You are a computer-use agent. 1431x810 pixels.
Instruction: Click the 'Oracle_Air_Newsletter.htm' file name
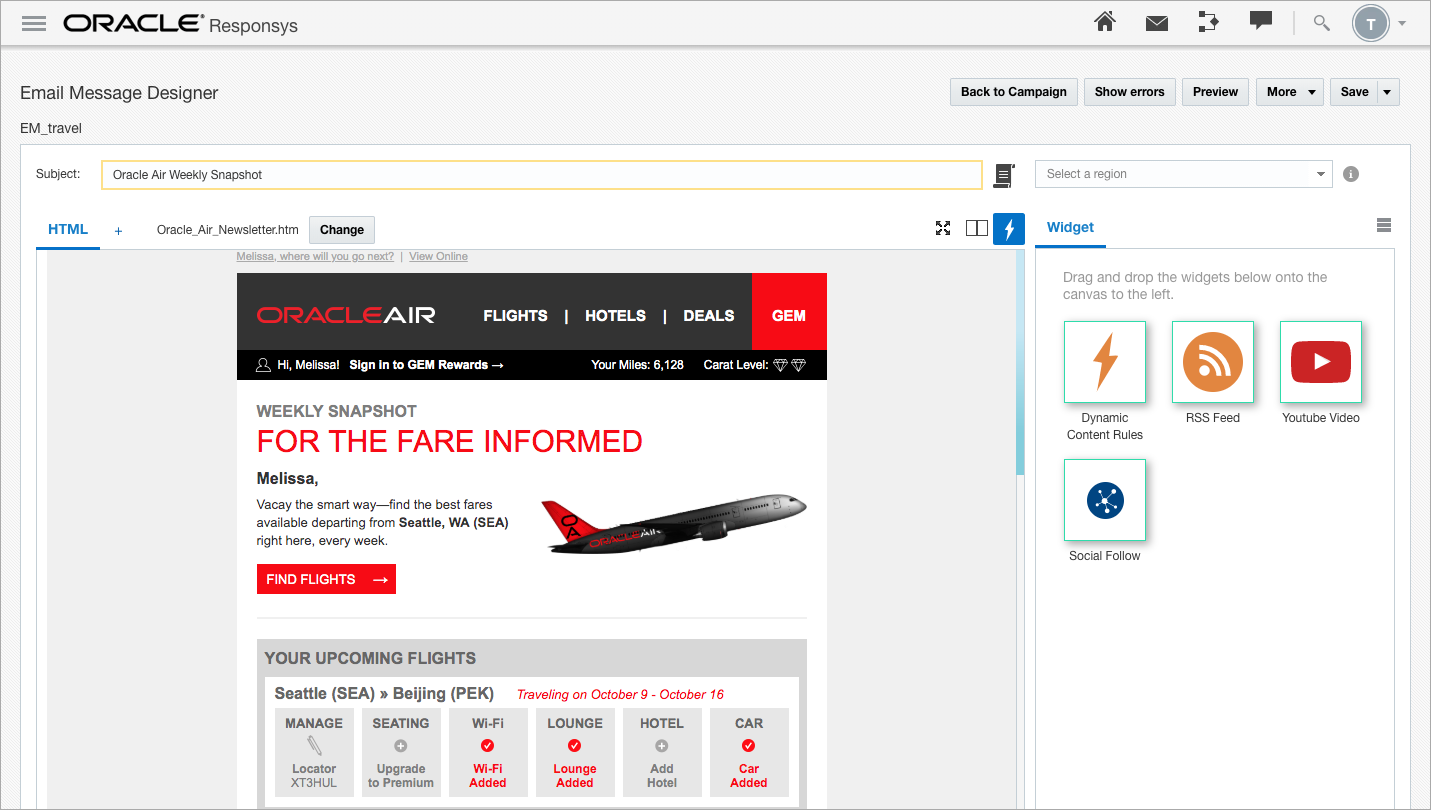pos(228,230)
